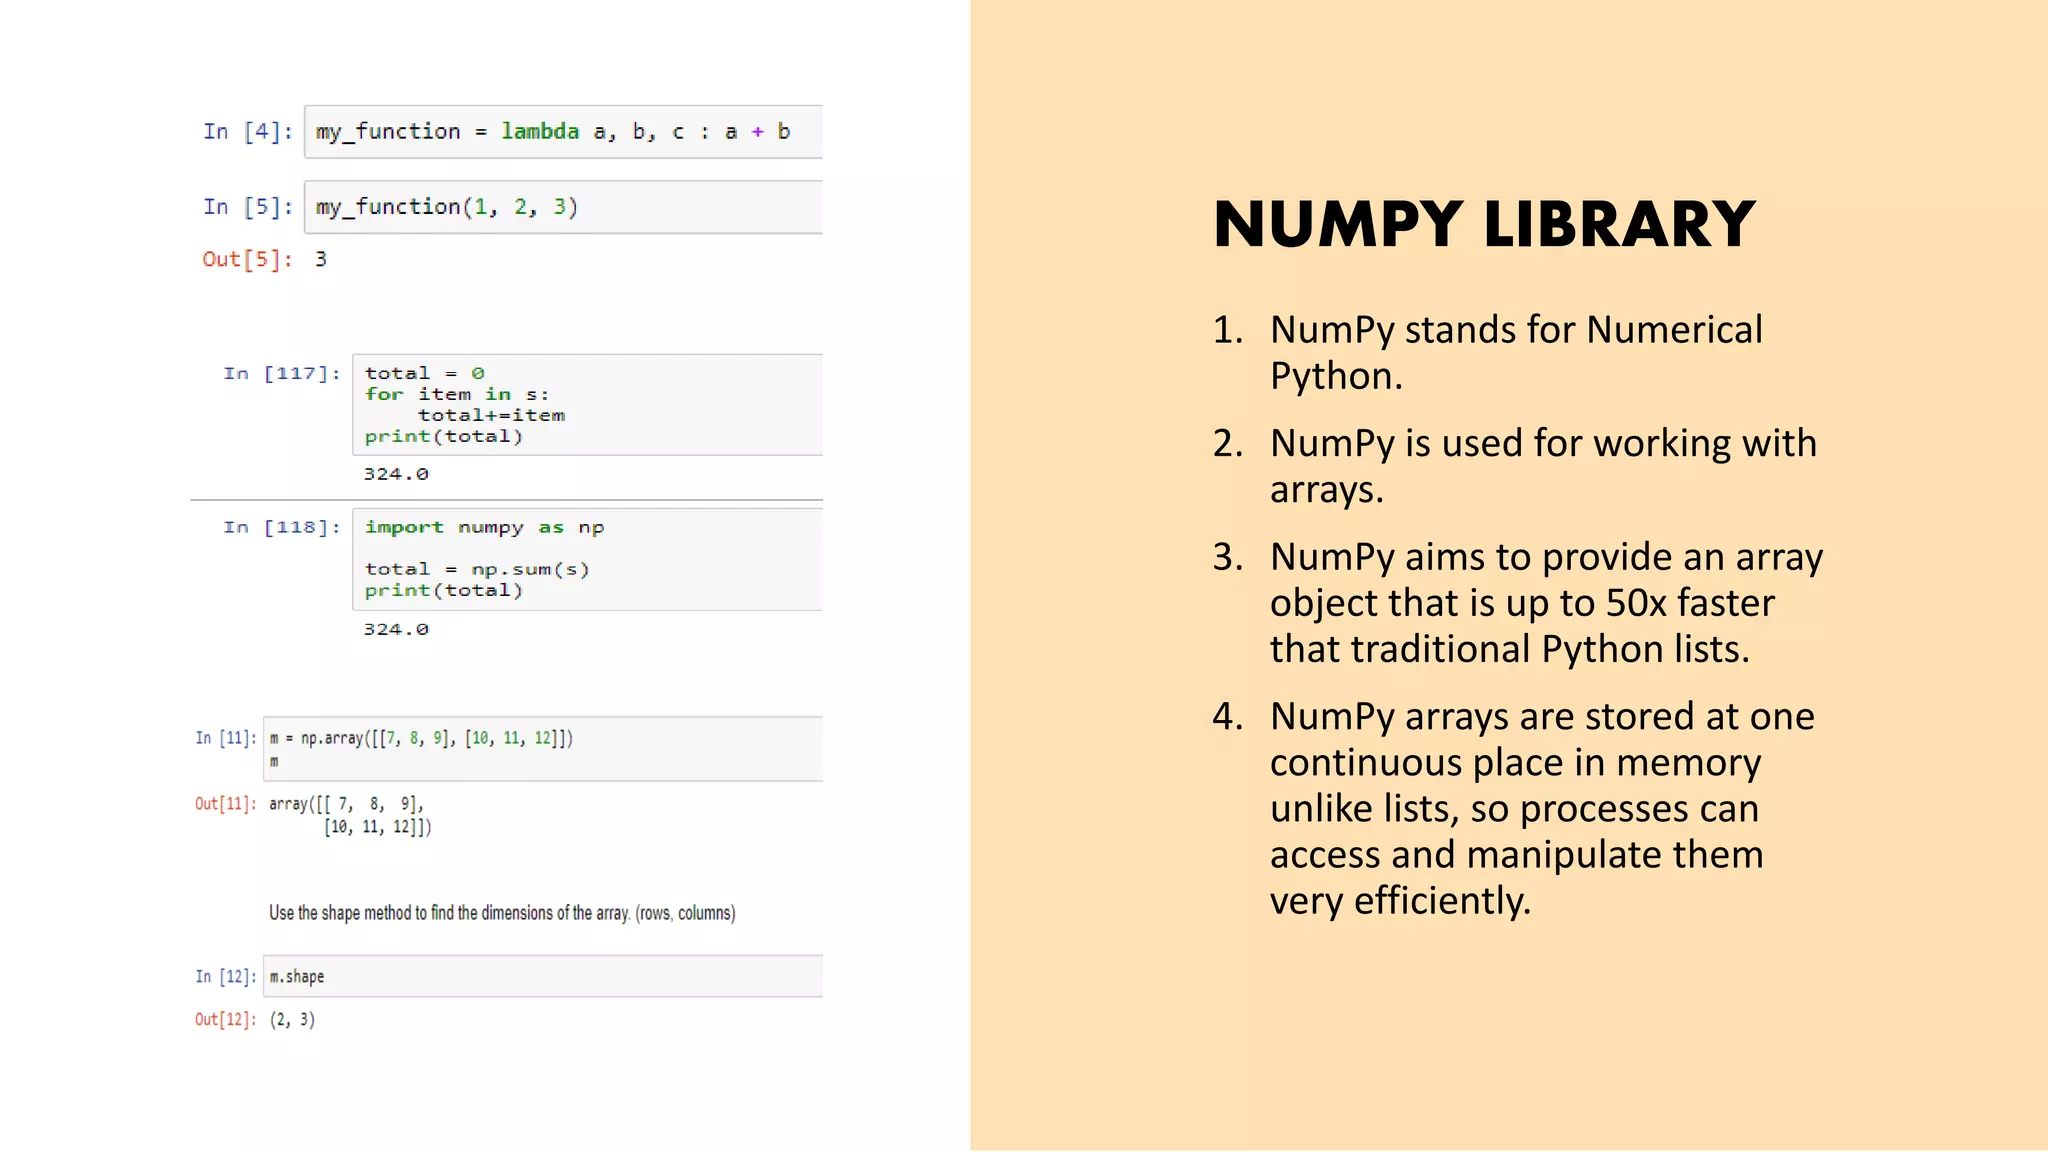Click the m.shape code cell In [12]
The image size is (2048, 1152).
(x=543, y=976)
